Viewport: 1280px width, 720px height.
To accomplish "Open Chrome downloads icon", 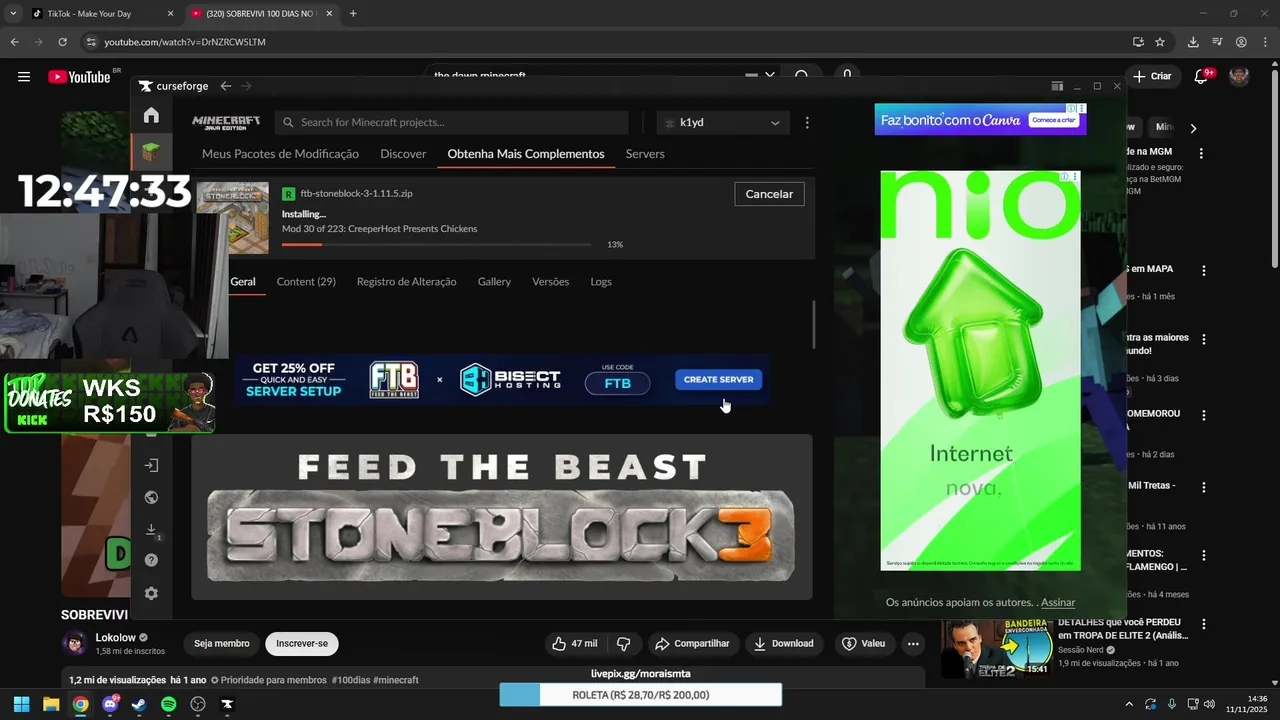I will click(1193, 42).
